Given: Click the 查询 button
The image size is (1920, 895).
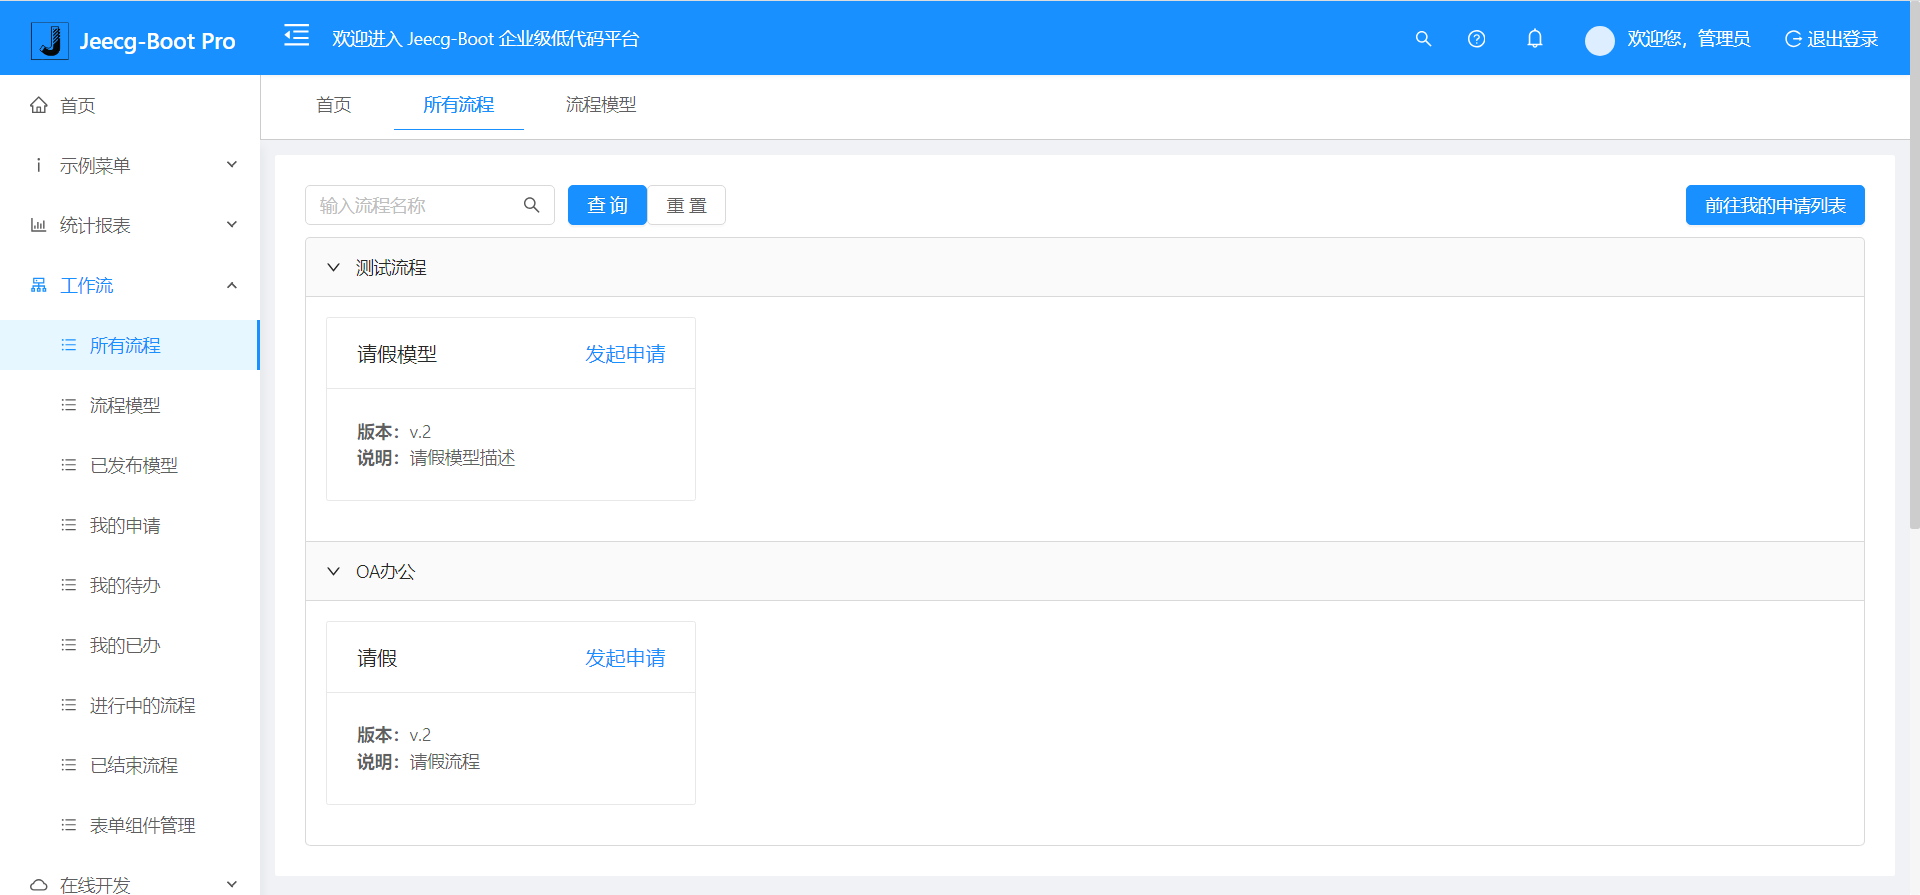Looking at the screenshot, I should coord(607,205).
